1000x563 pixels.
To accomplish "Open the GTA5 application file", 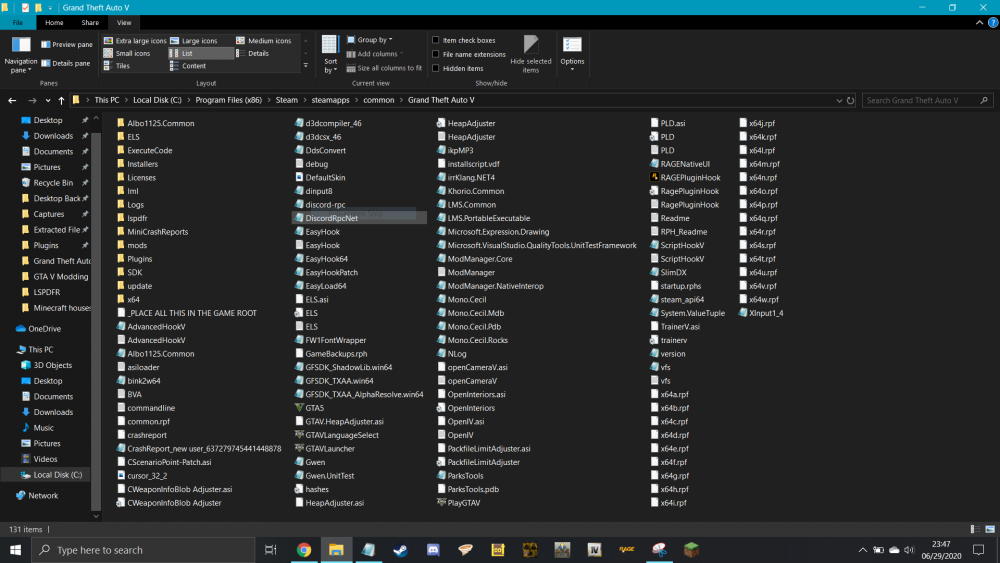I will [x=314, y=408].
